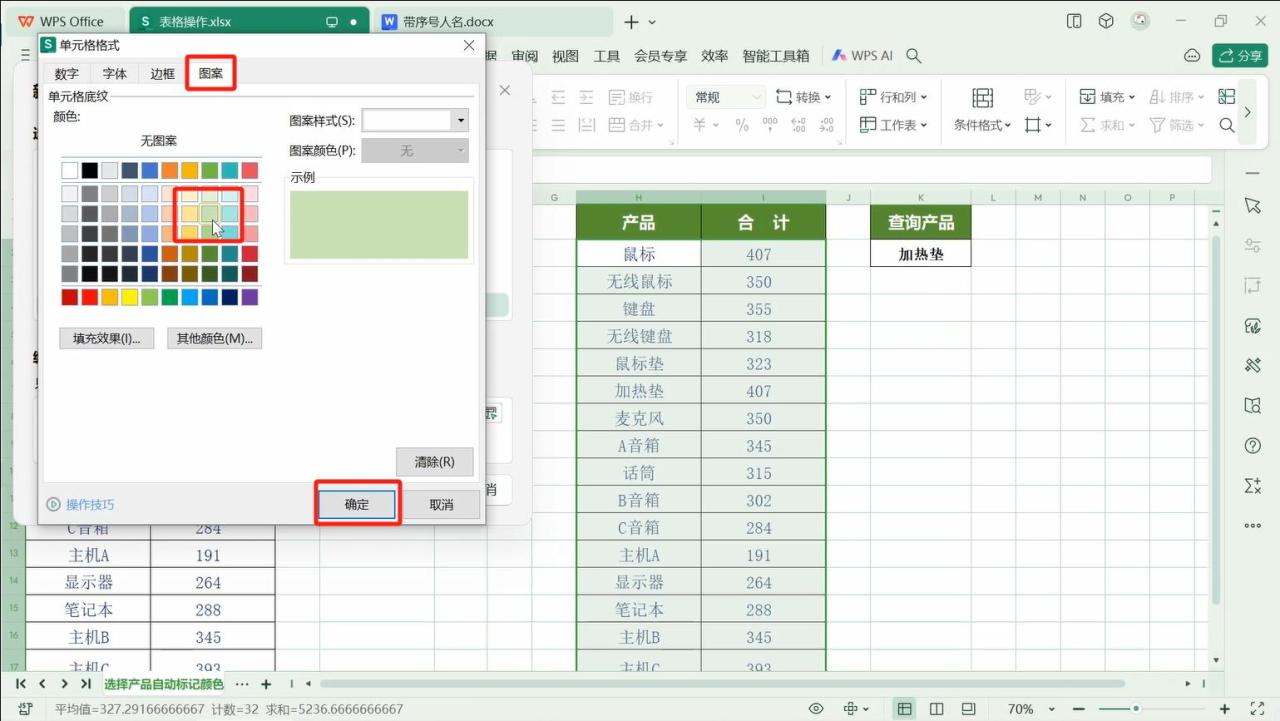Viewport: 1280px width, 721px height.
Task: Switch to the 边框 tab in dialog
Action: 163,74
